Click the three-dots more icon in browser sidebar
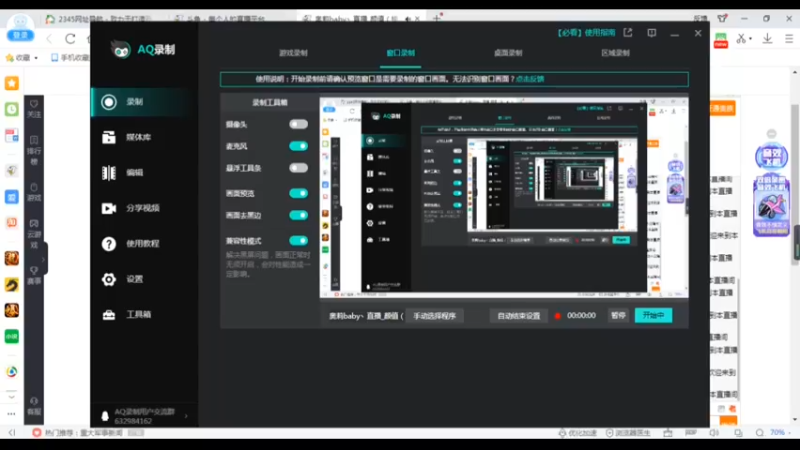The height and width of the screenshot is (450, 800). pos(11,414)
